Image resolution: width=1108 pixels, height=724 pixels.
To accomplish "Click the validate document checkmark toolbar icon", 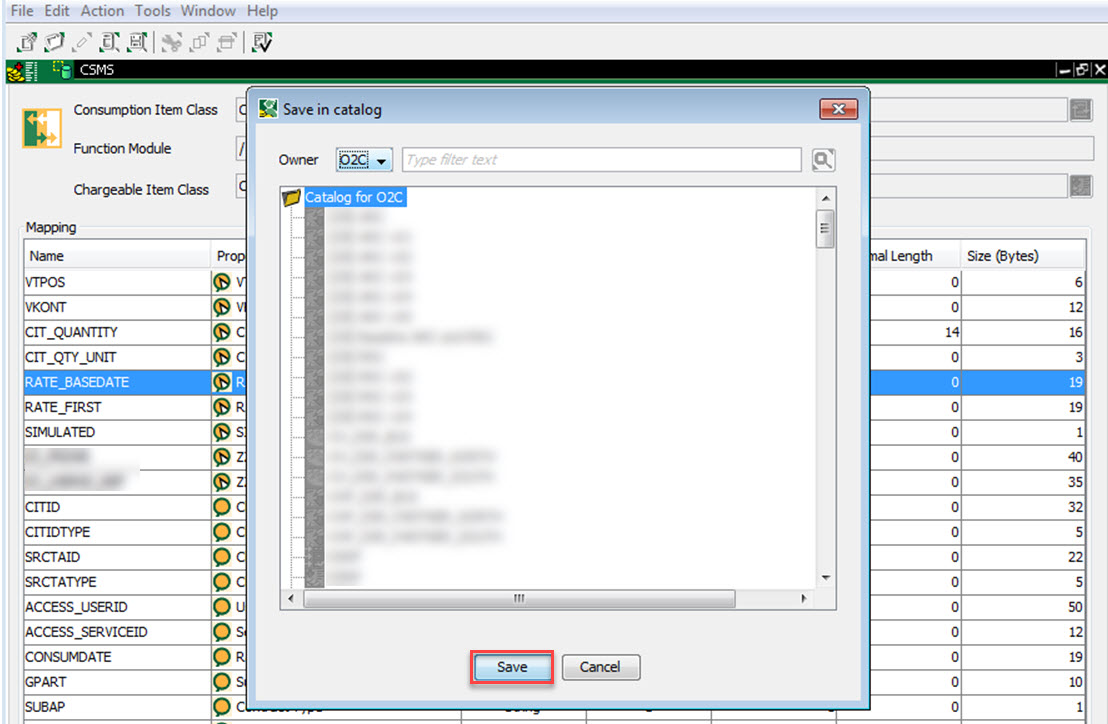I will click(260, 42).
